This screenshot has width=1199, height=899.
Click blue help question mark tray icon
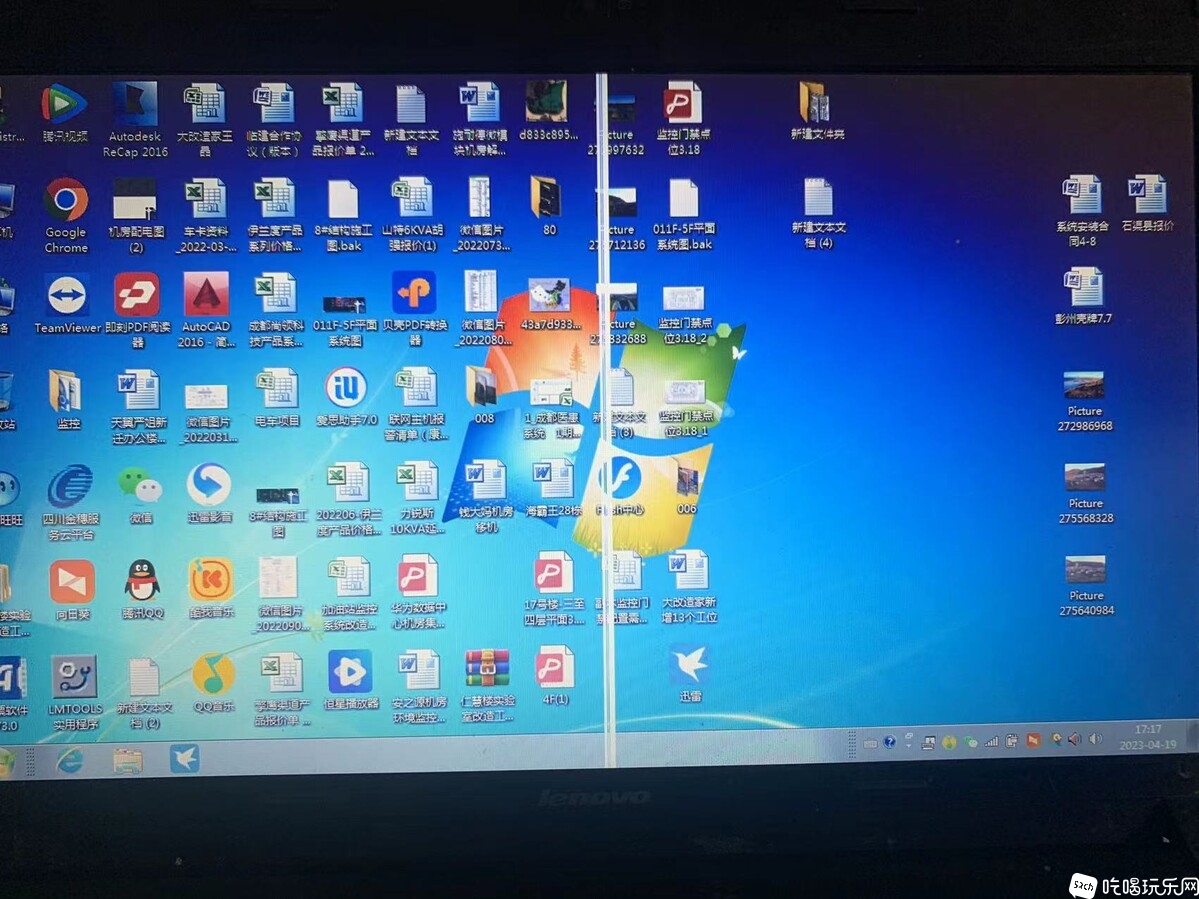click(x=889, y=742)
